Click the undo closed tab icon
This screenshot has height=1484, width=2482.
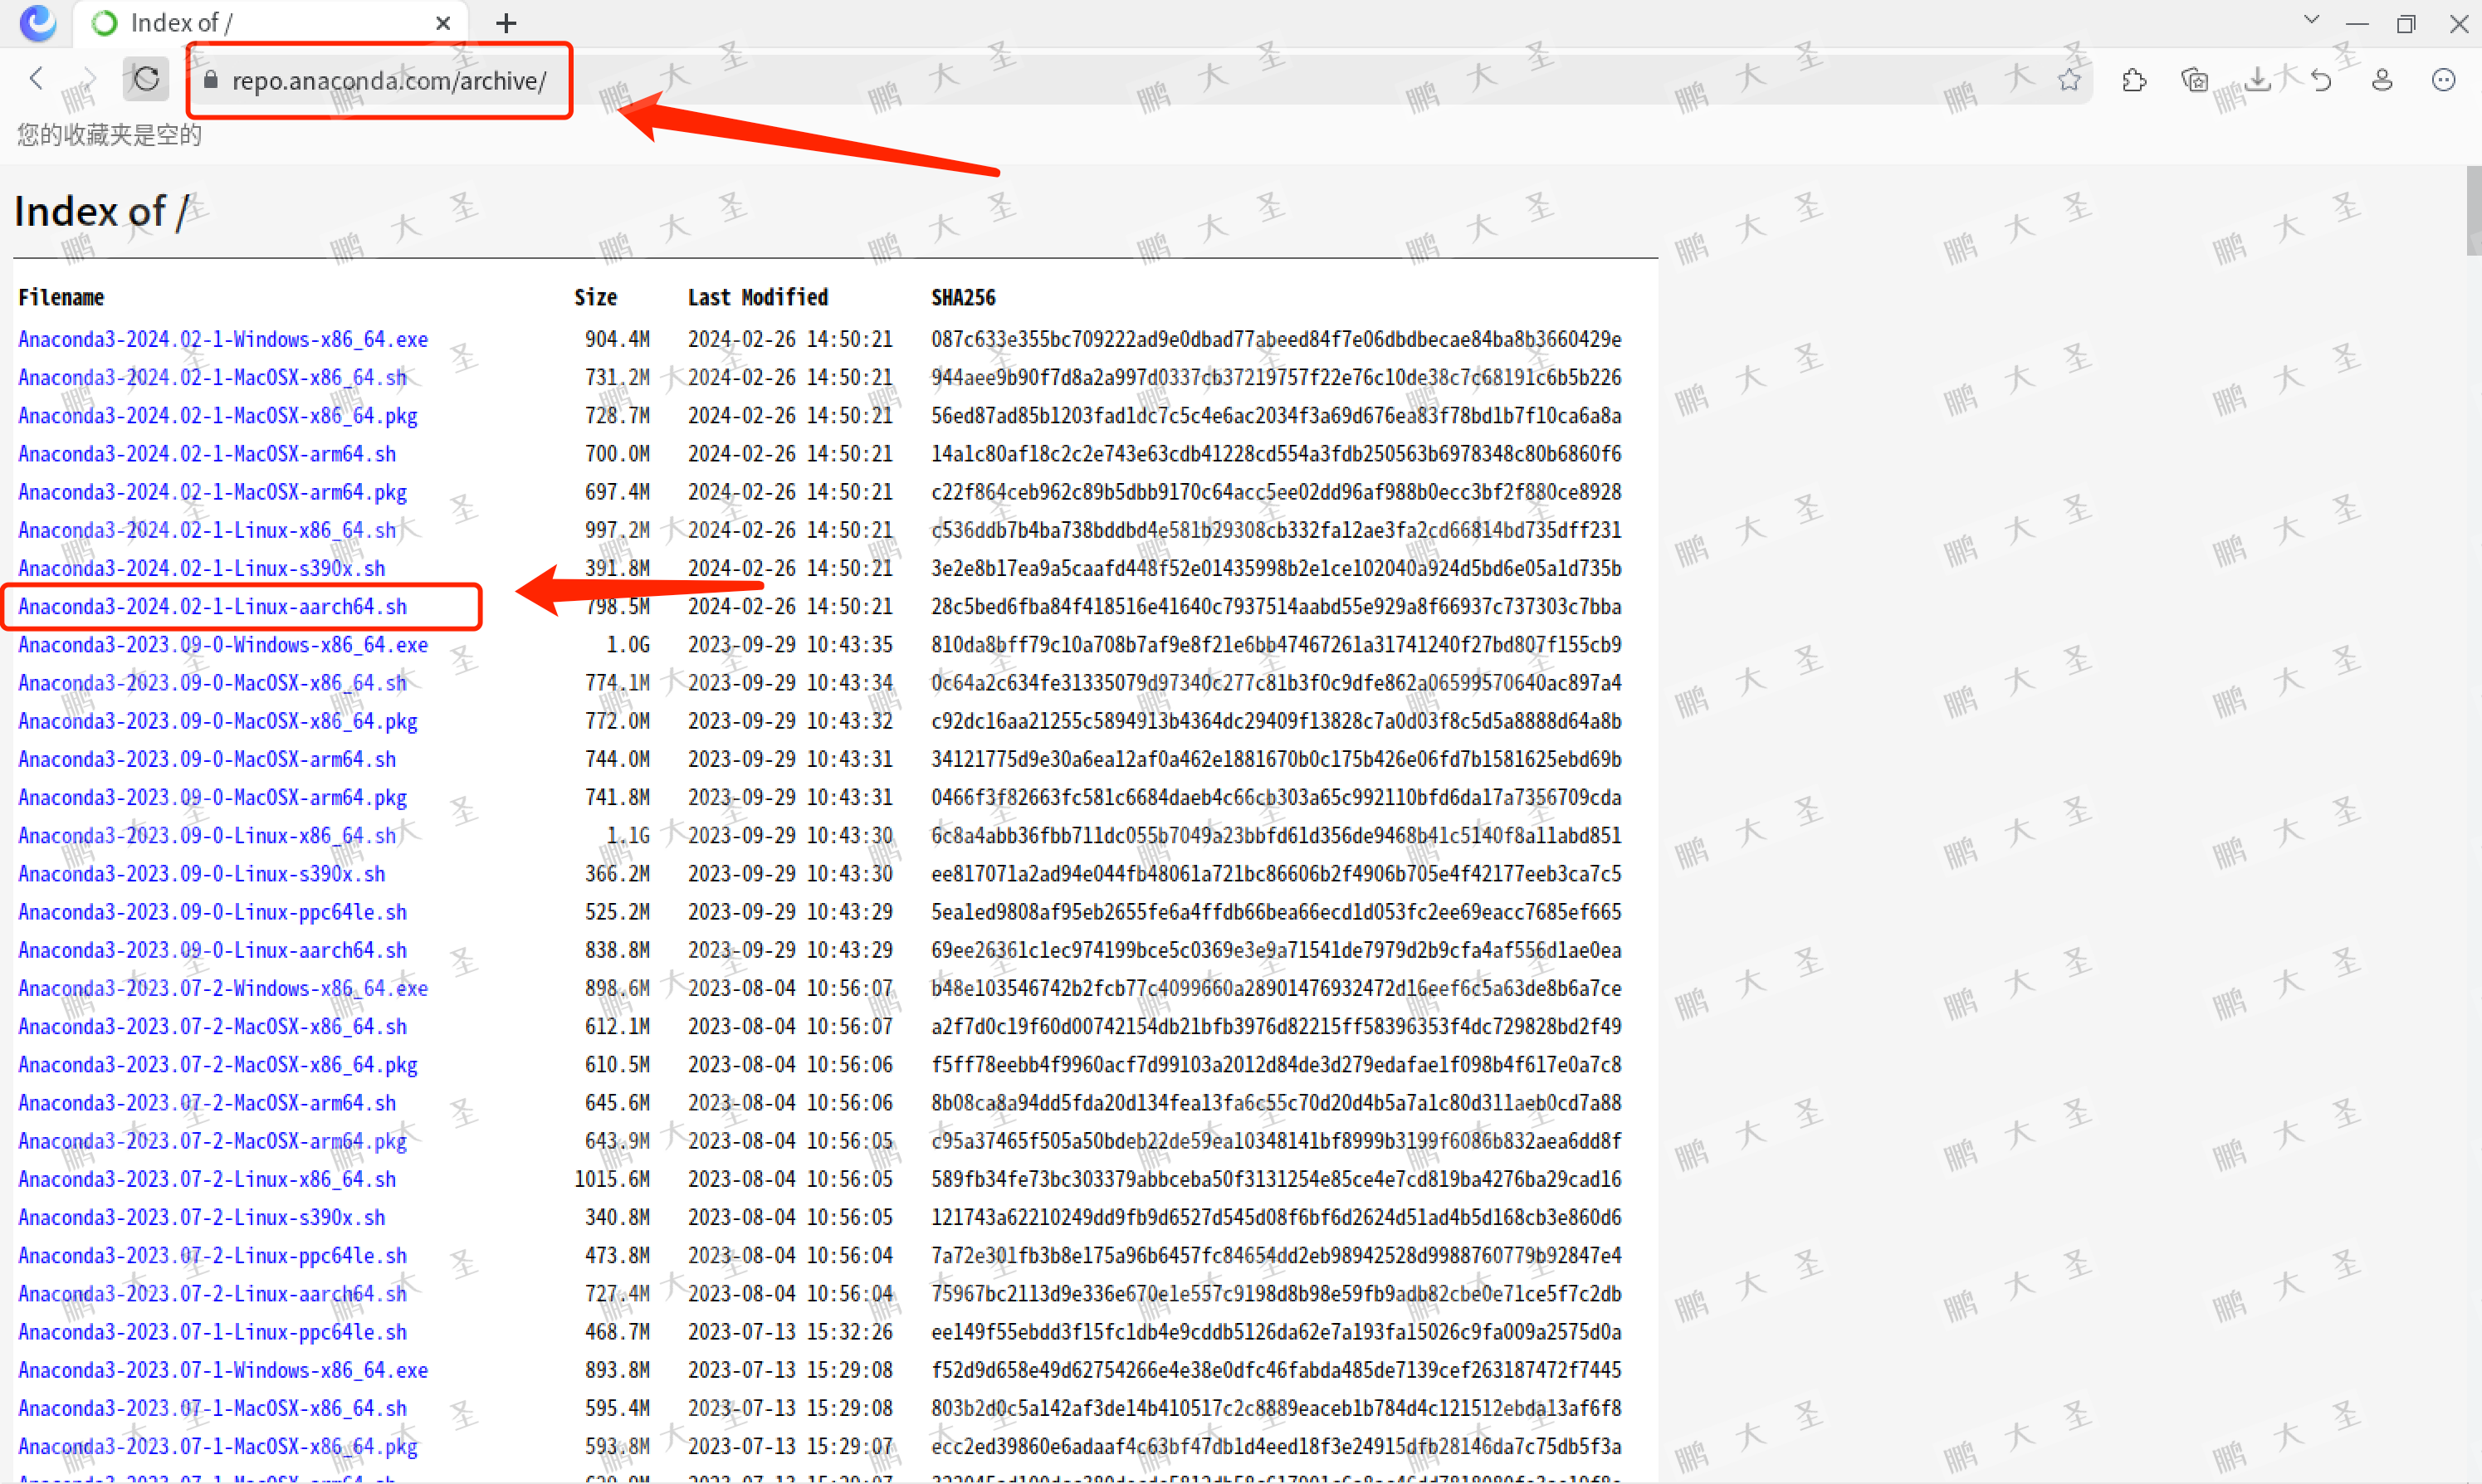click(x=2320, y=80)
